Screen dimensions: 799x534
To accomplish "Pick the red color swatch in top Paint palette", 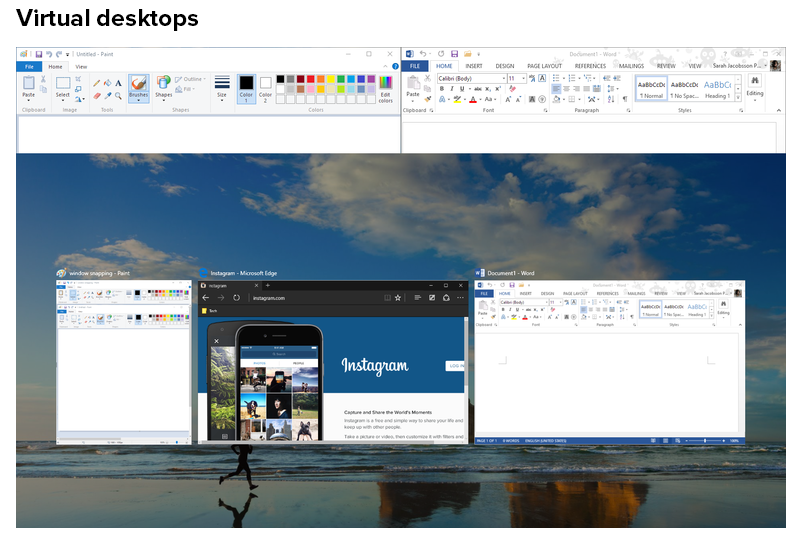I will pyautogui.click(x=310, y=79).
